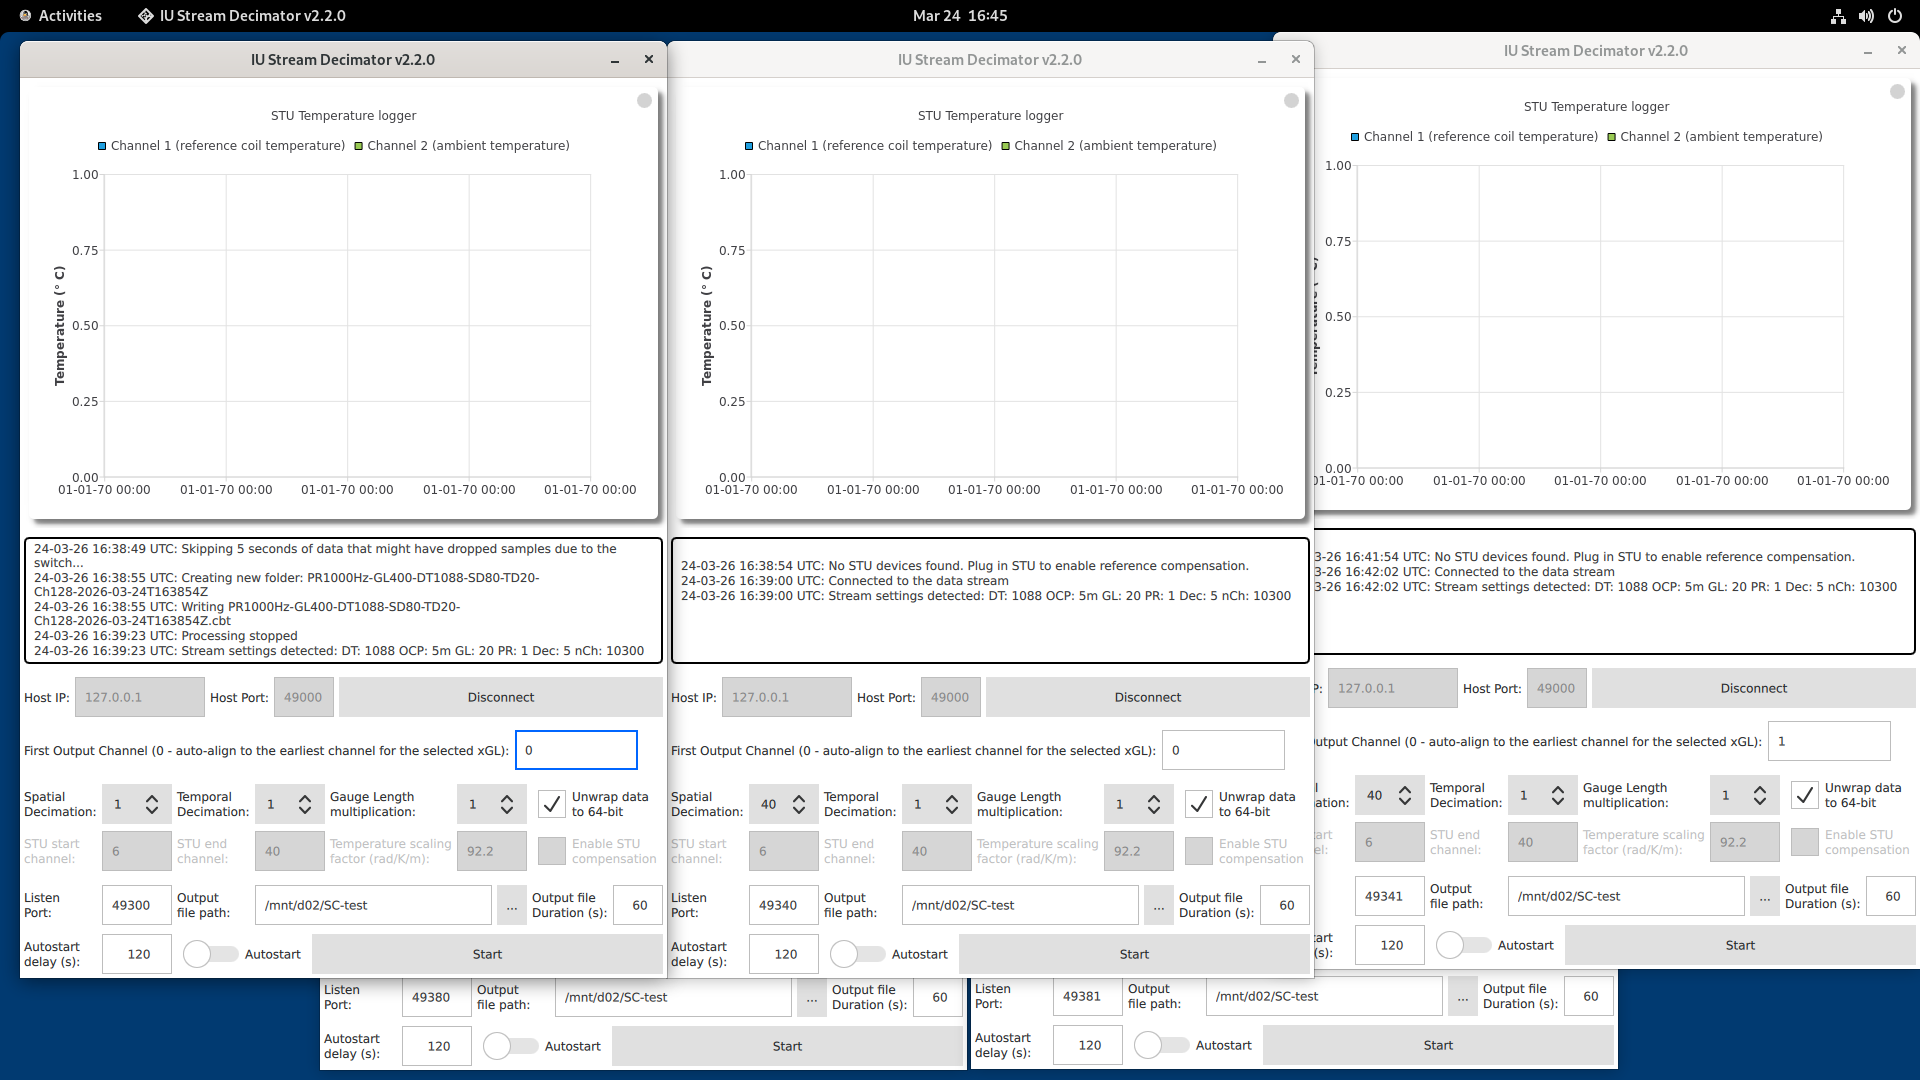The width and height of the screenshot is (1920, 1080).
Task: Click gray status indicator in middle window chart
Action: pos(1291,101)
